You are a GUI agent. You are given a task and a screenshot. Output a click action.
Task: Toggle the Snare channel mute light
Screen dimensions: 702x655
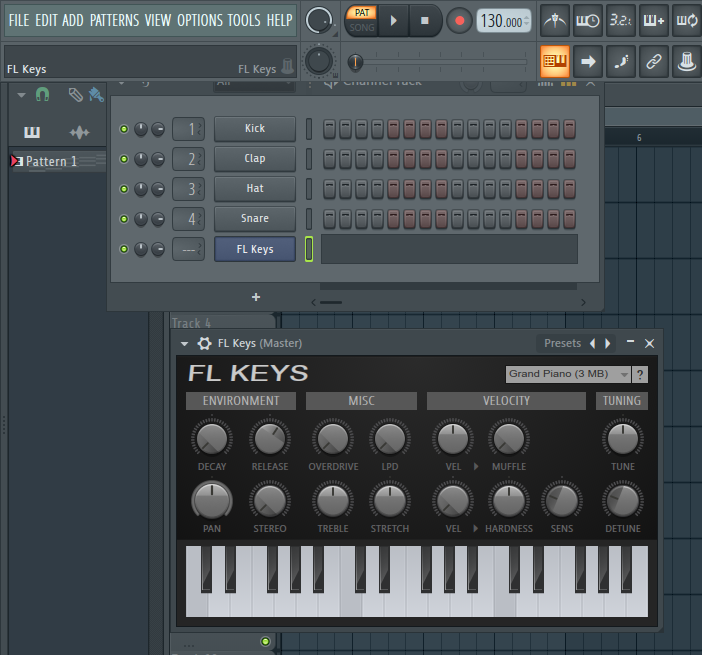[x=124, y=219]
